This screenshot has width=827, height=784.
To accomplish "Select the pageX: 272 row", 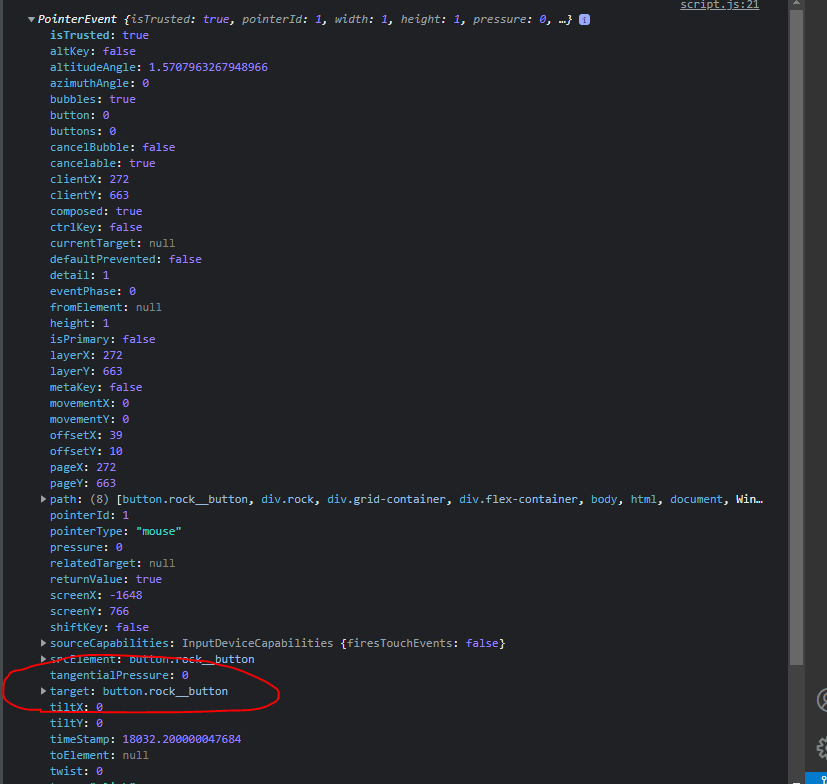I will [x=83, y=467].
